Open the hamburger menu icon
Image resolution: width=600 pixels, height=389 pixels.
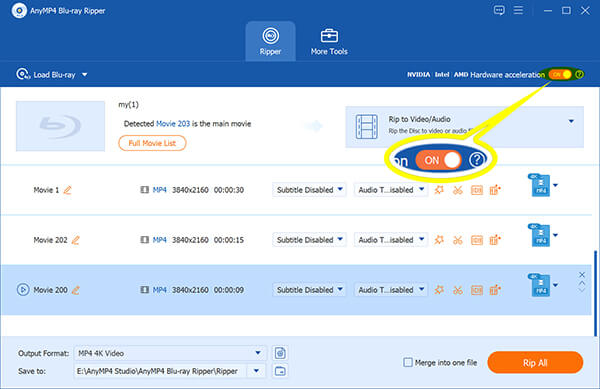coord(518,10)
